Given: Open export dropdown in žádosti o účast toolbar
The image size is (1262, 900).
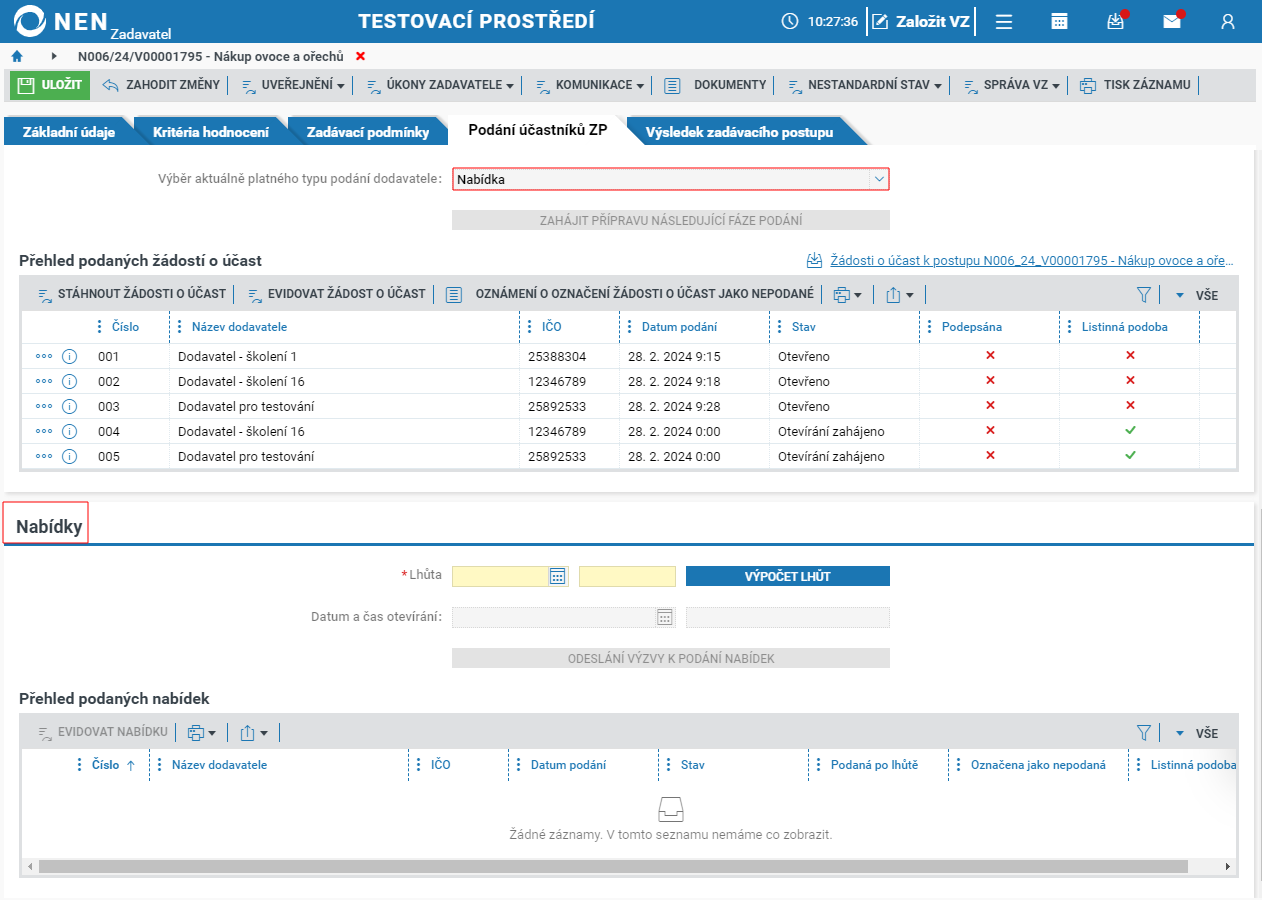Looking at the screenshot, I should tap(899, 295).
